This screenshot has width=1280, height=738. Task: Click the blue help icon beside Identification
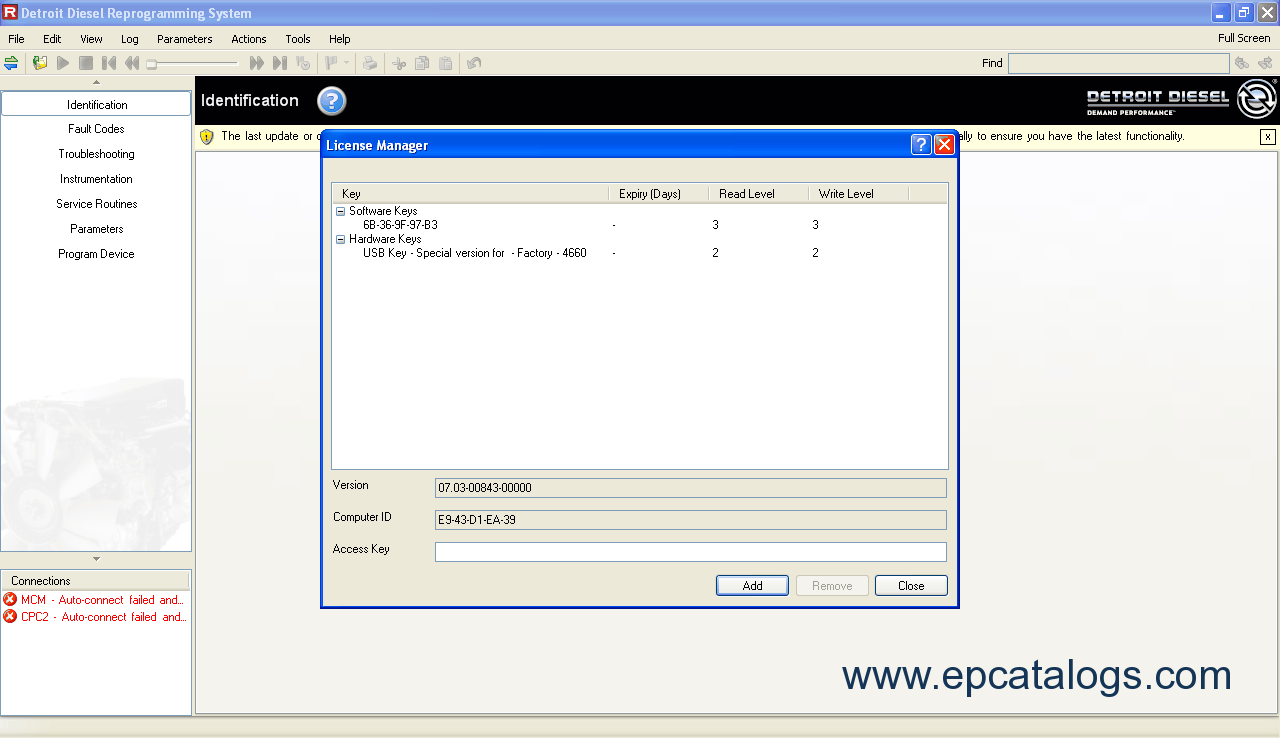[x=331, y=101]
